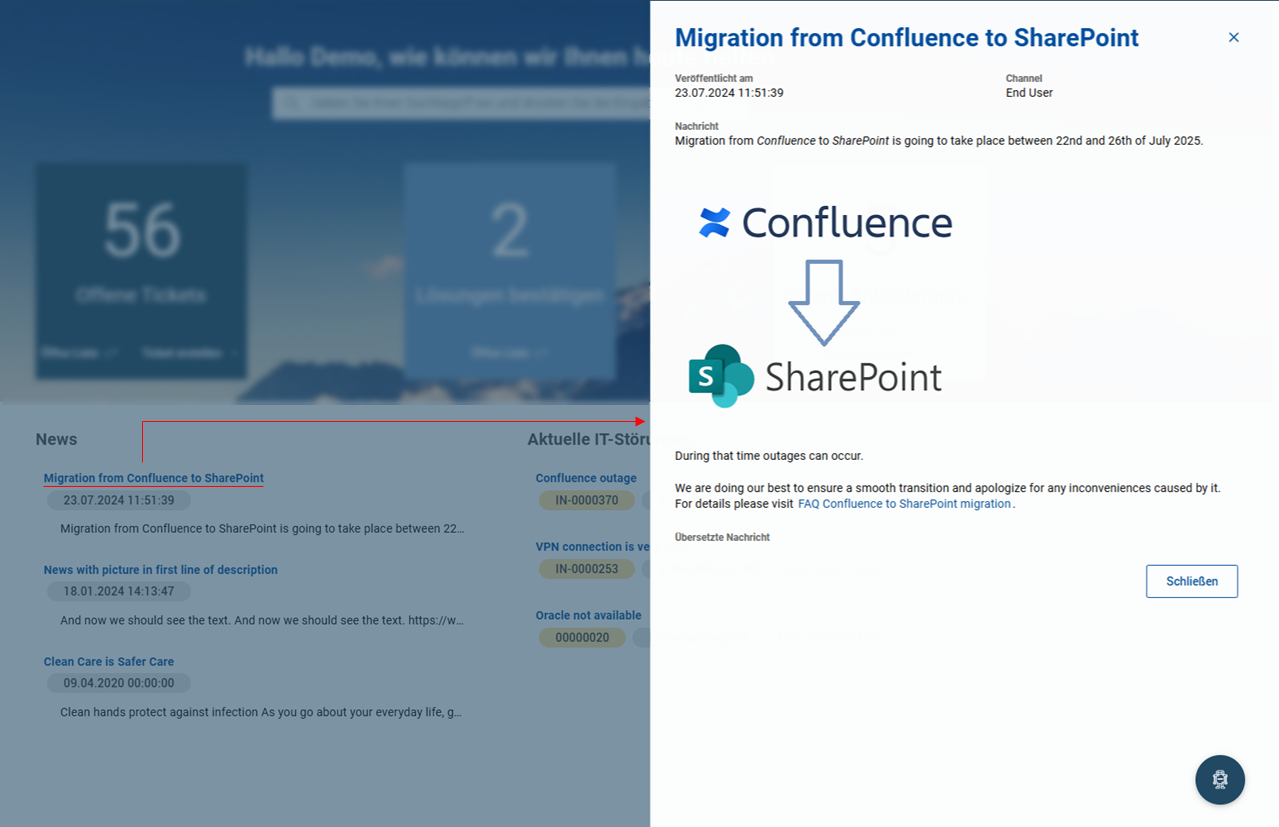
Task: Select the 56 Offene Tickets tile
Action: click(x=141, y=272)
